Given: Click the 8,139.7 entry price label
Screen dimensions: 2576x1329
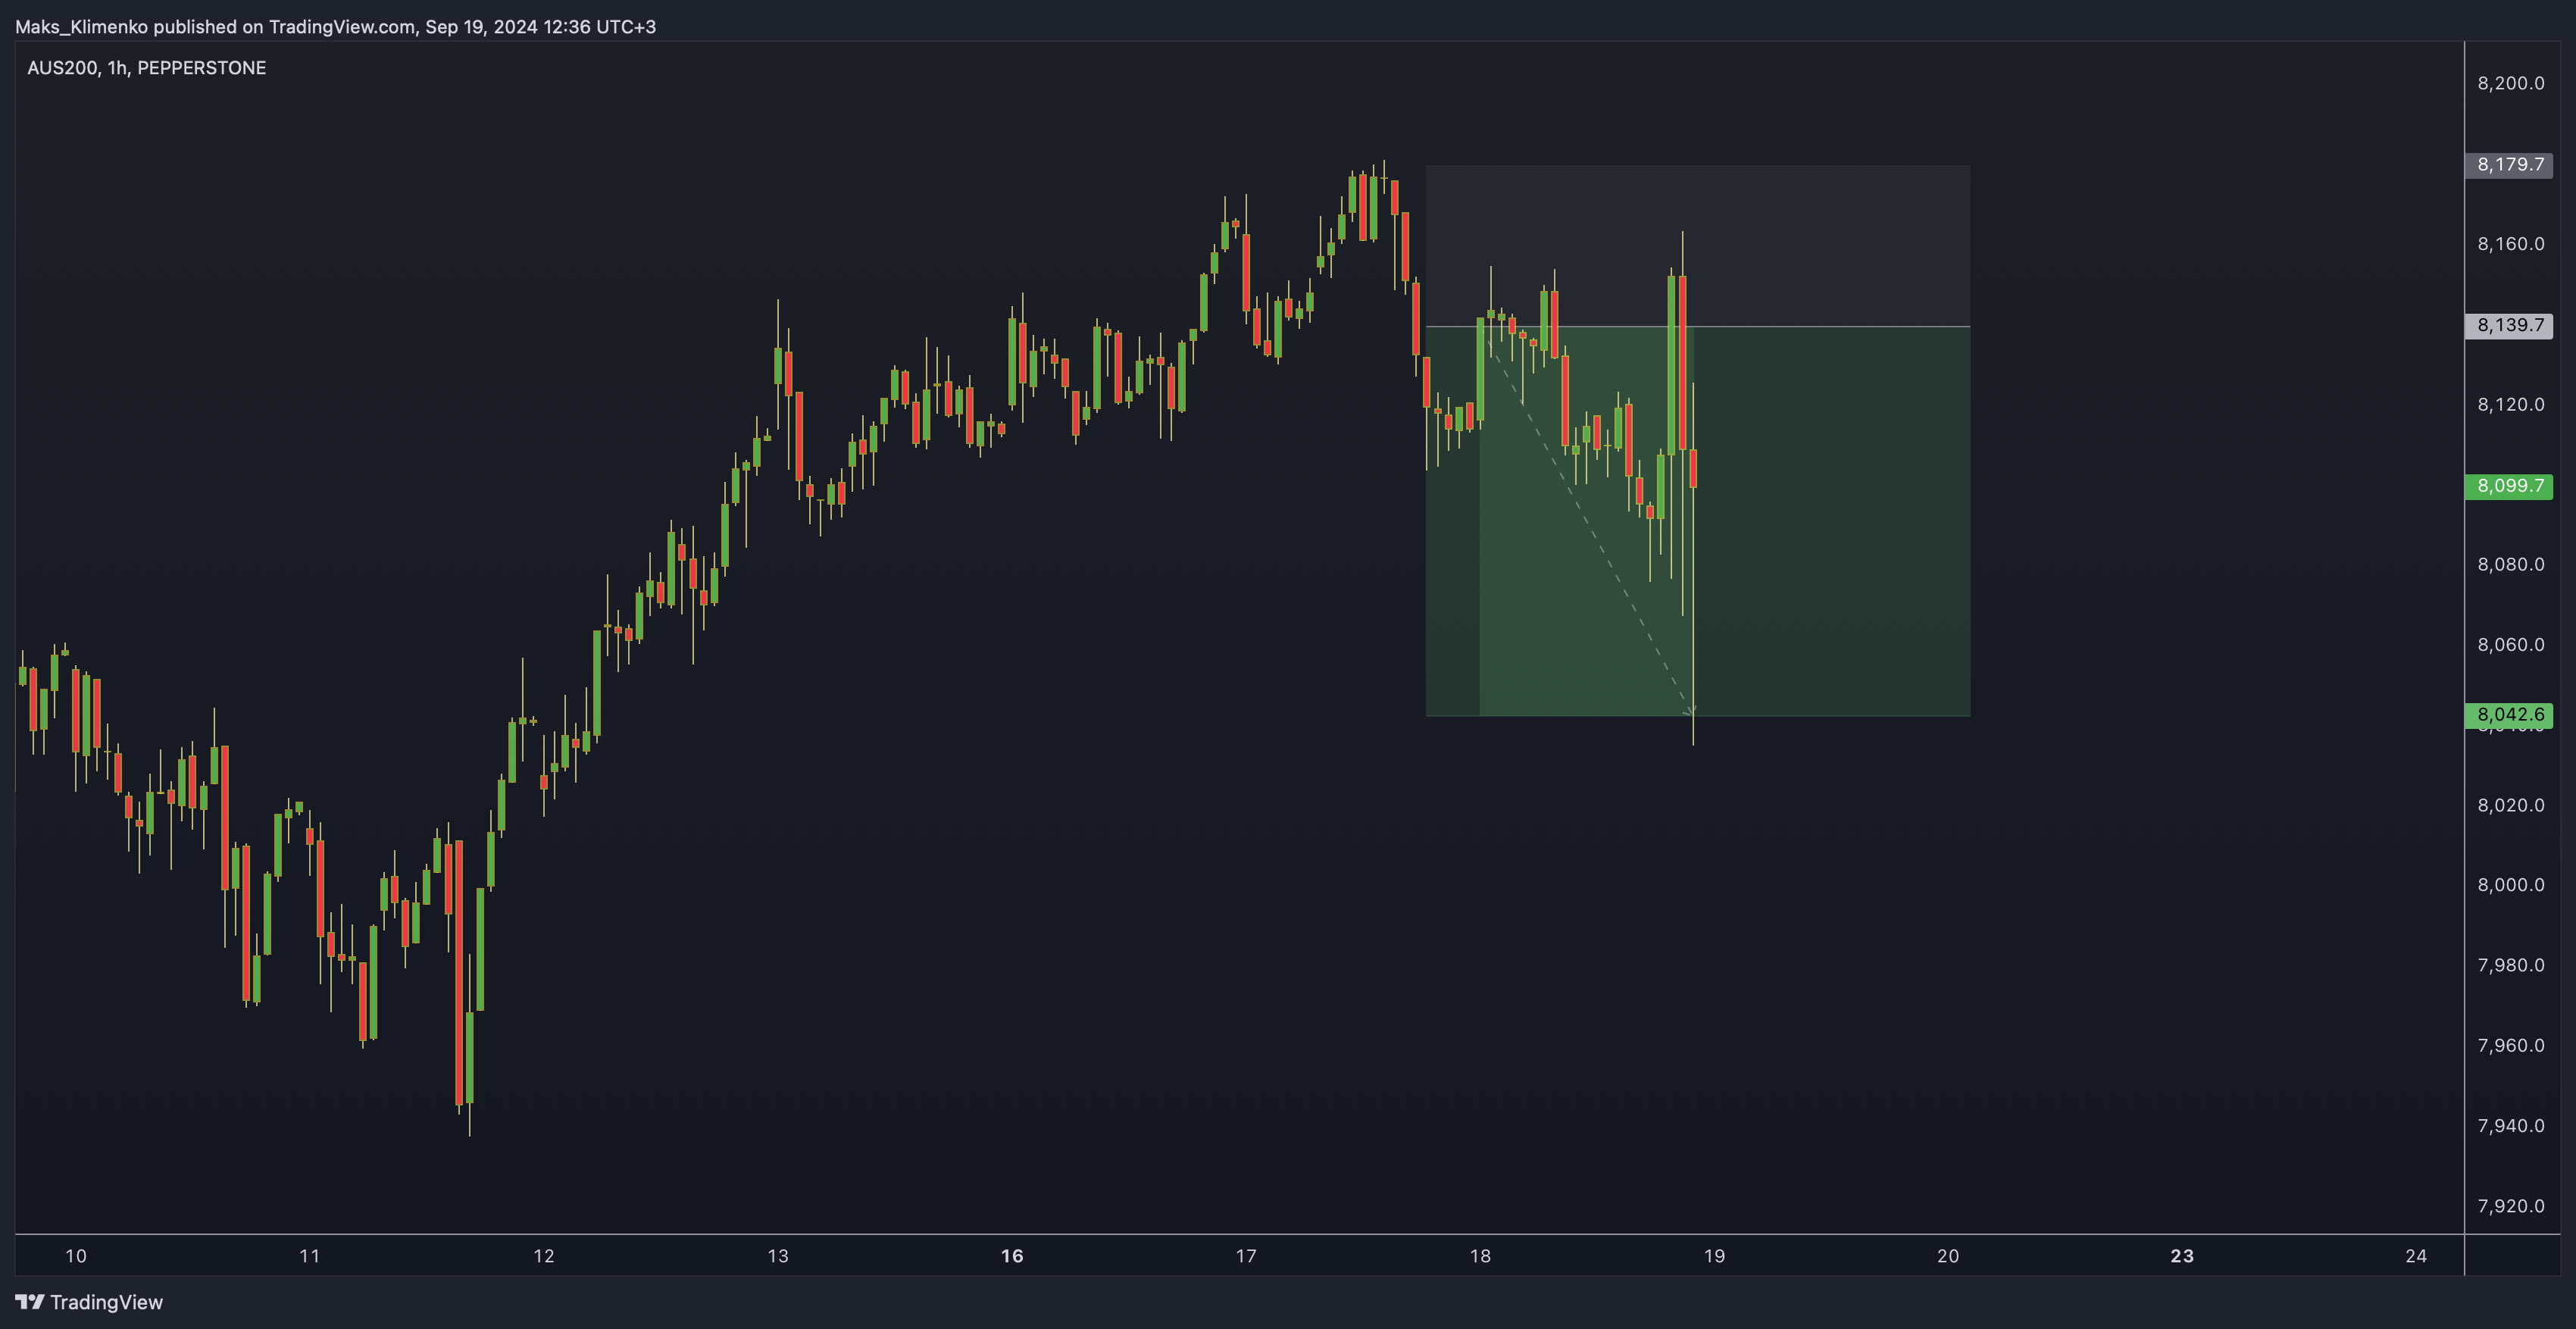Looking at the screenshot, I should 2509,325.
